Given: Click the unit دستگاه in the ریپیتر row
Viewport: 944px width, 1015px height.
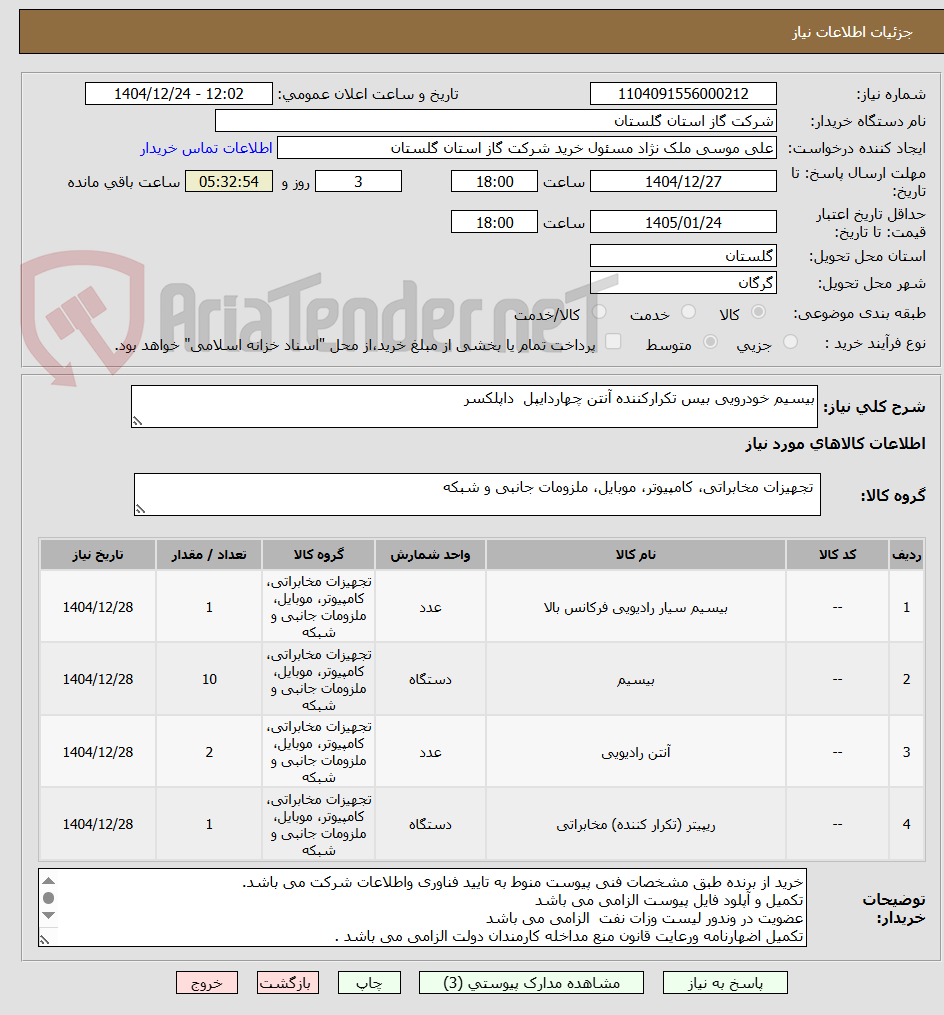Looking at the screenshot, I should click(x=430, y=825).
